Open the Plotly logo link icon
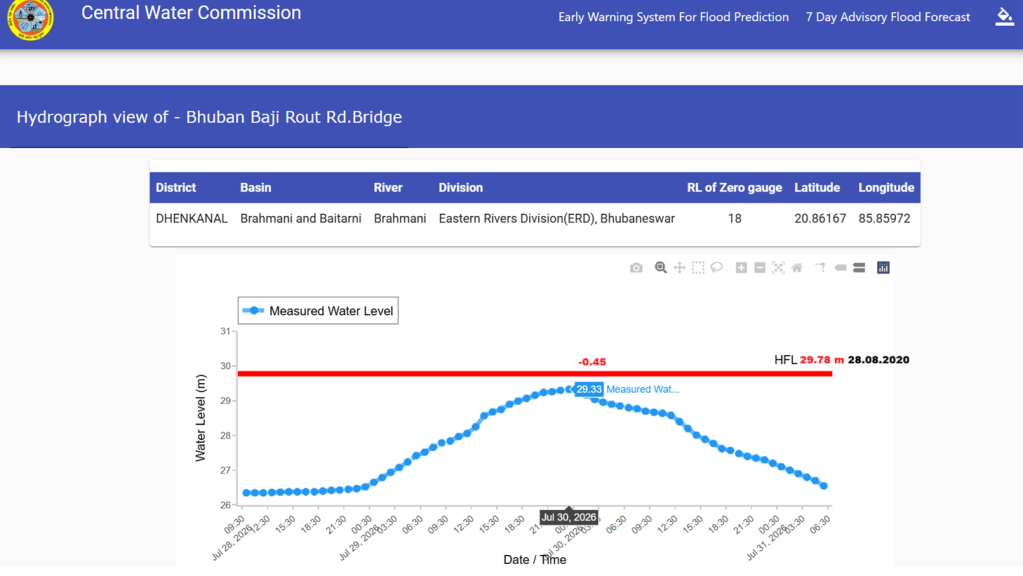1023x576 pixels. (x=883, y=268)
